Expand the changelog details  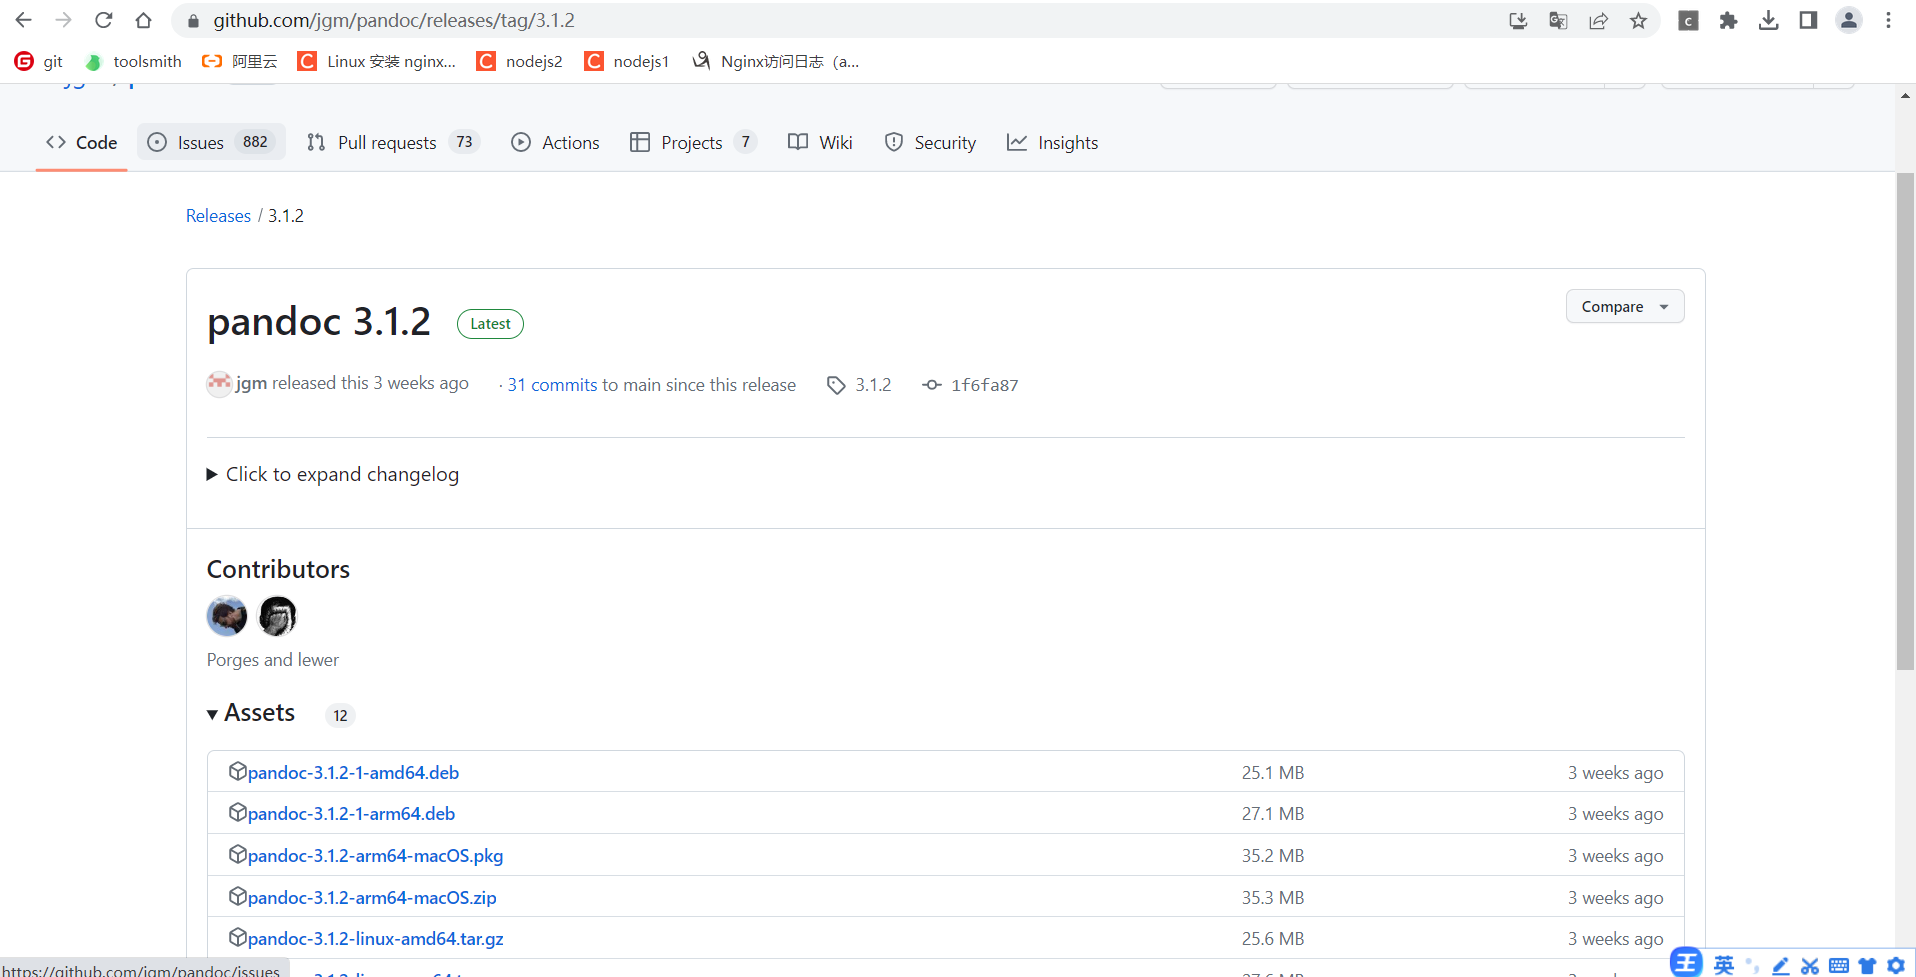pyautogui.click(x=333, y=474)
